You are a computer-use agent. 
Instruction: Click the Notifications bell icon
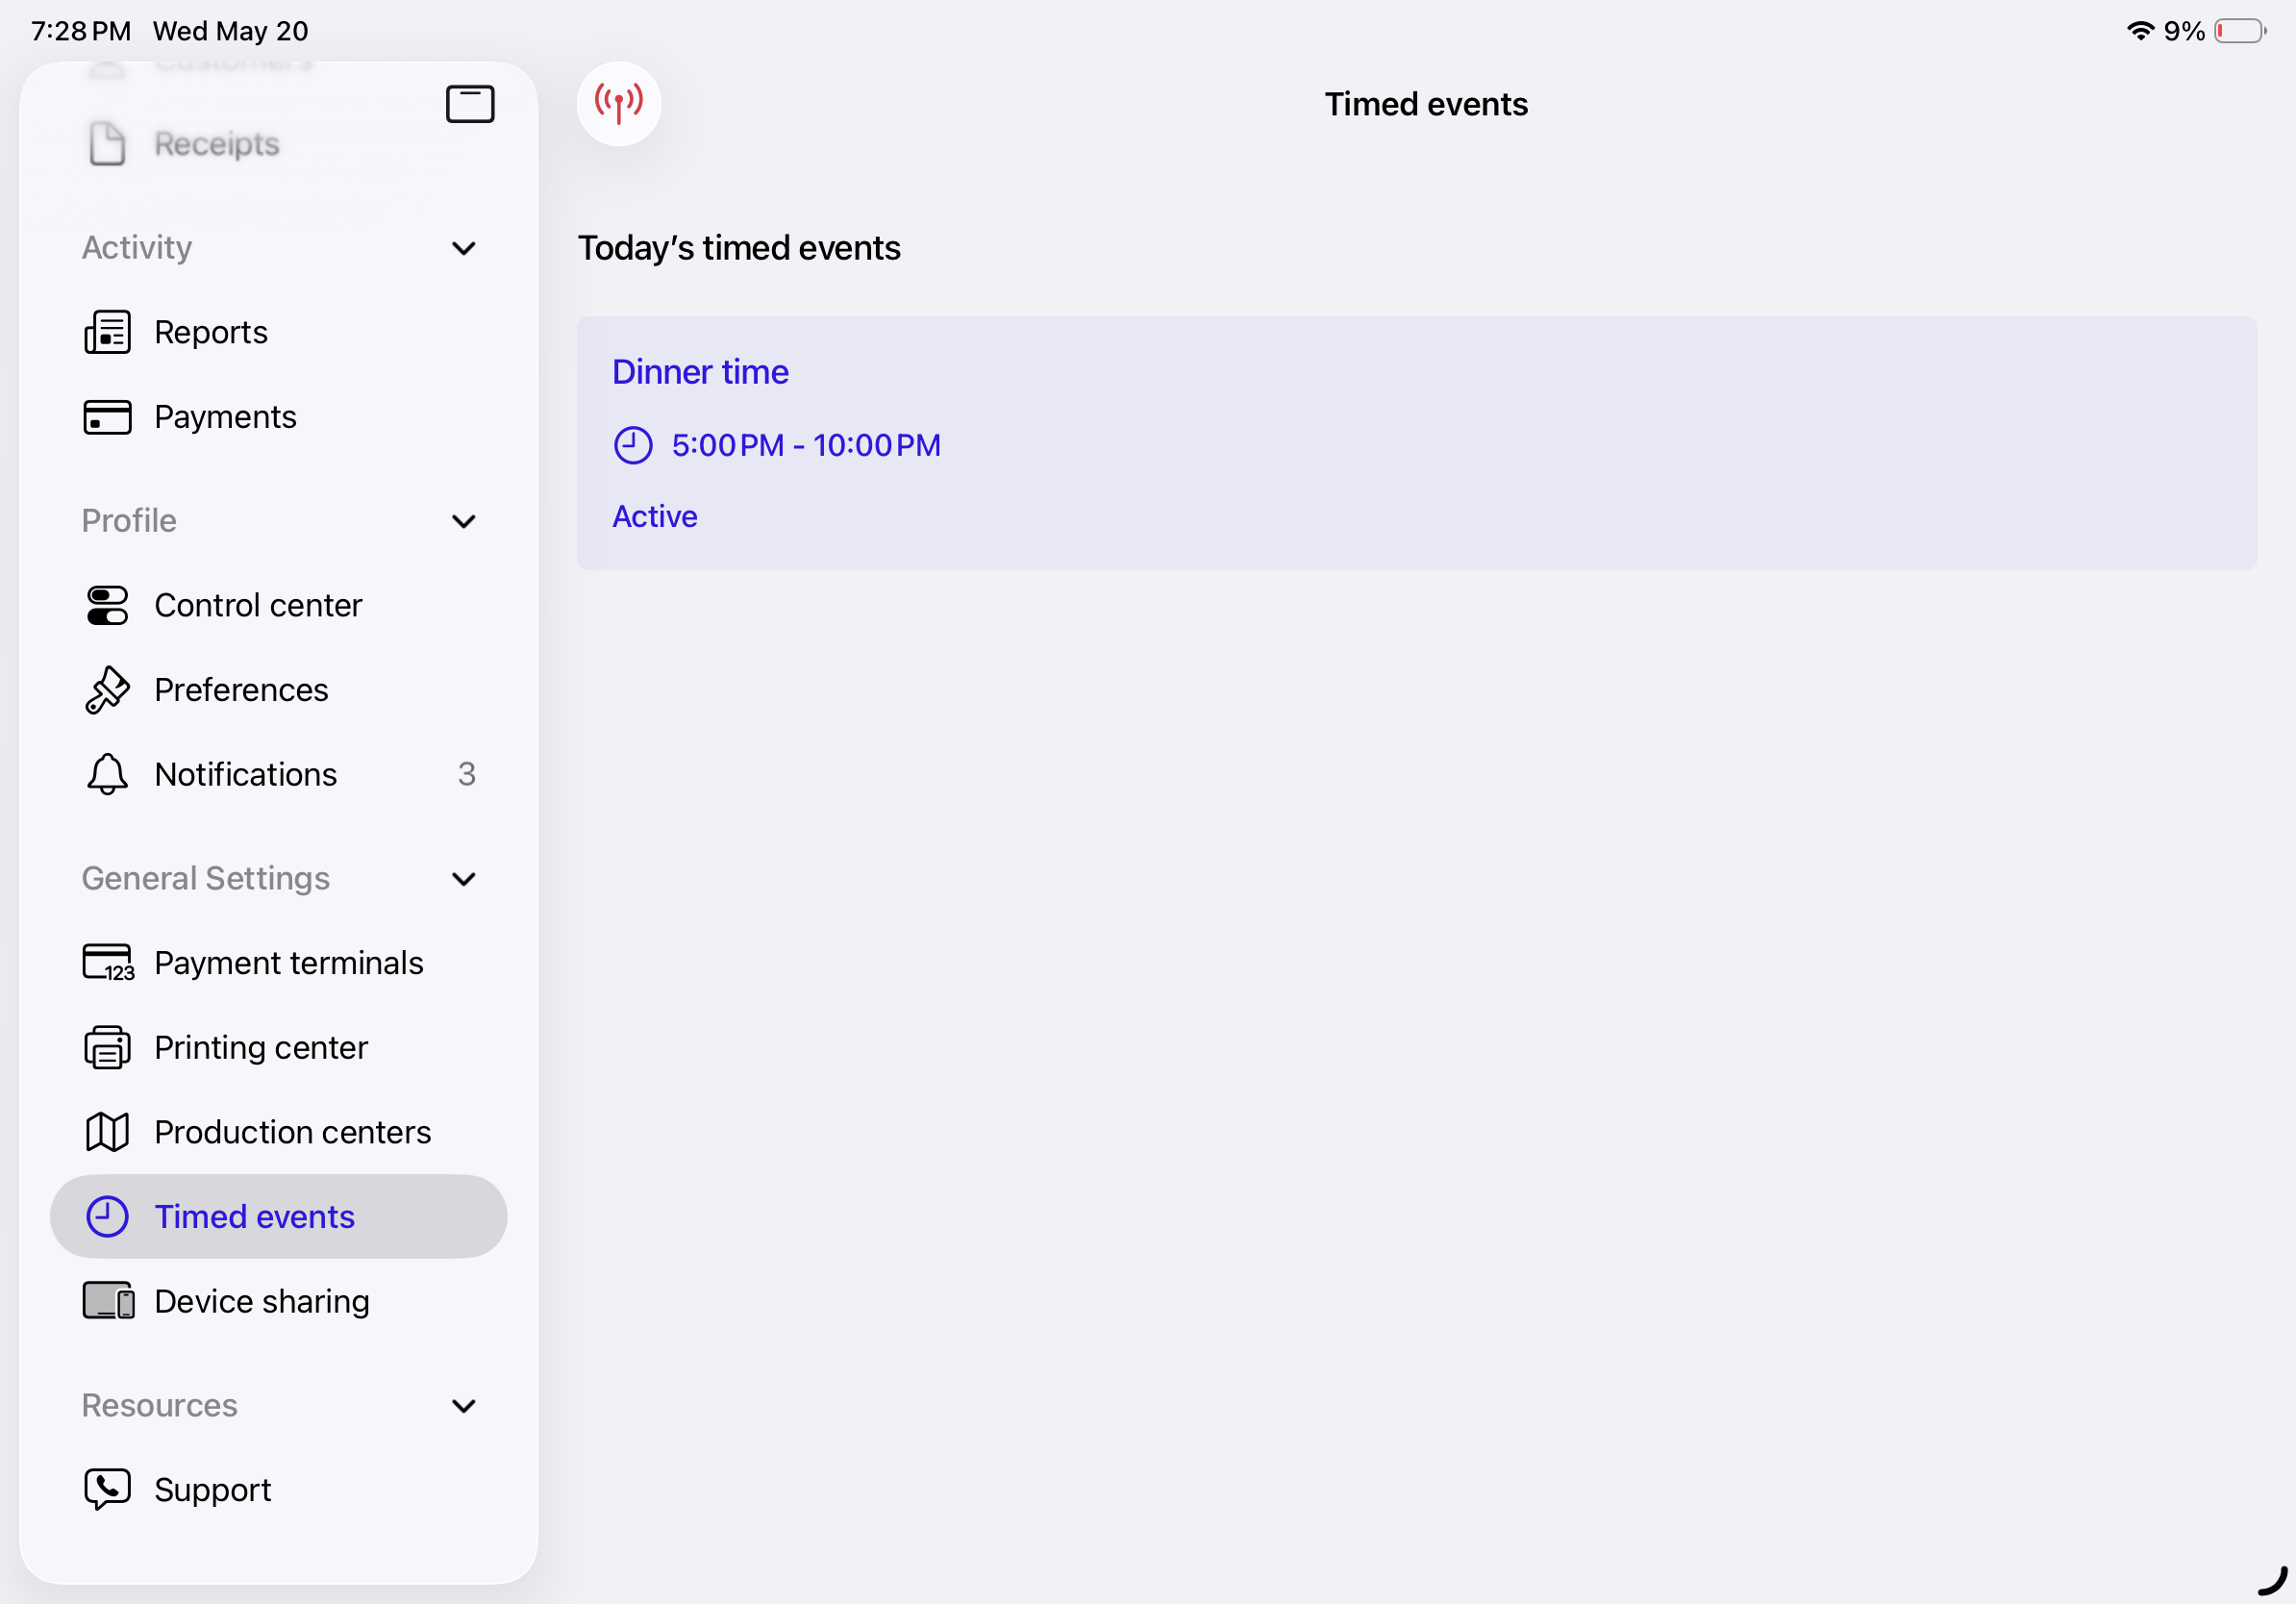click(107, 774)
